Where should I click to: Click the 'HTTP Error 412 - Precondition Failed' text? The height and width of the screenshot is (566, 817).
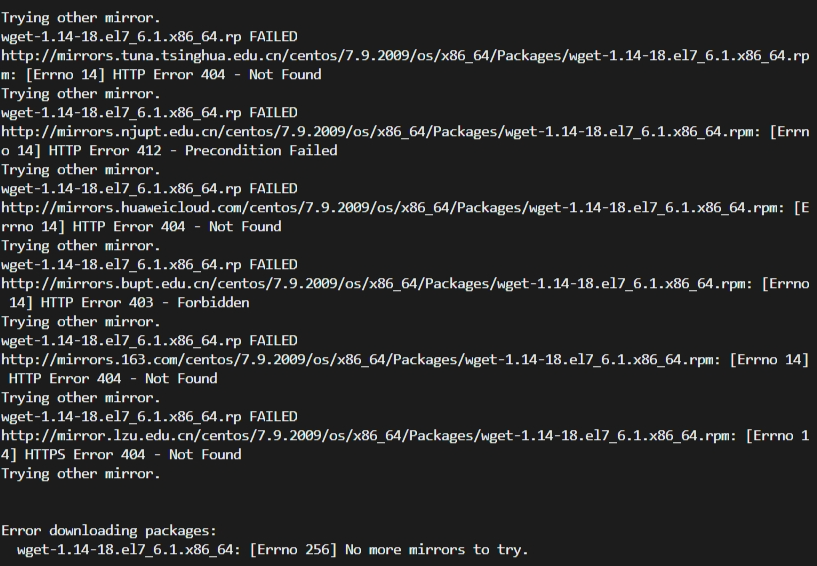(193, 151)
